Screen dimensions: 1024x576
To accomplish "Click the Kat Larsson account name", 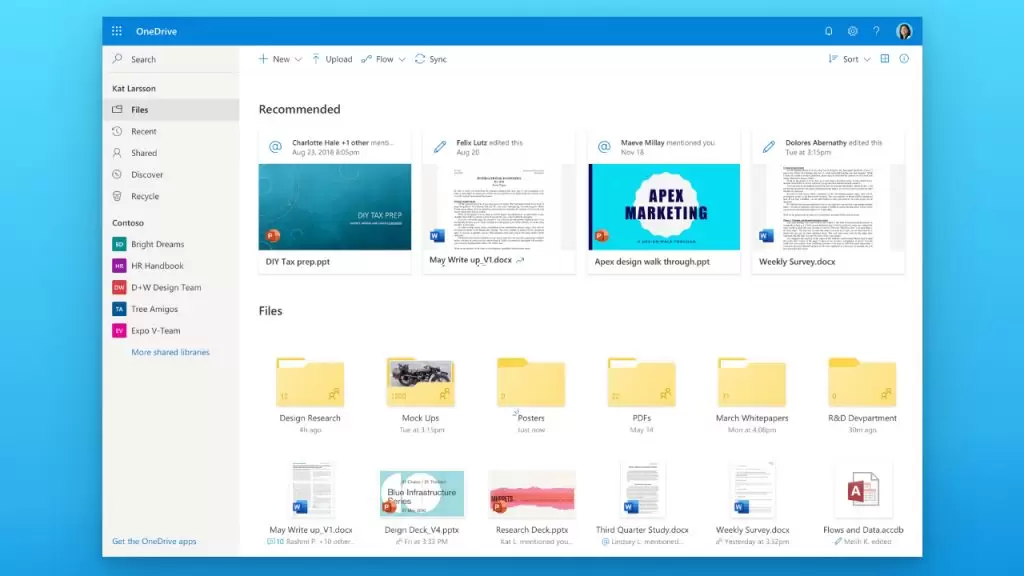I will (134, 88).
